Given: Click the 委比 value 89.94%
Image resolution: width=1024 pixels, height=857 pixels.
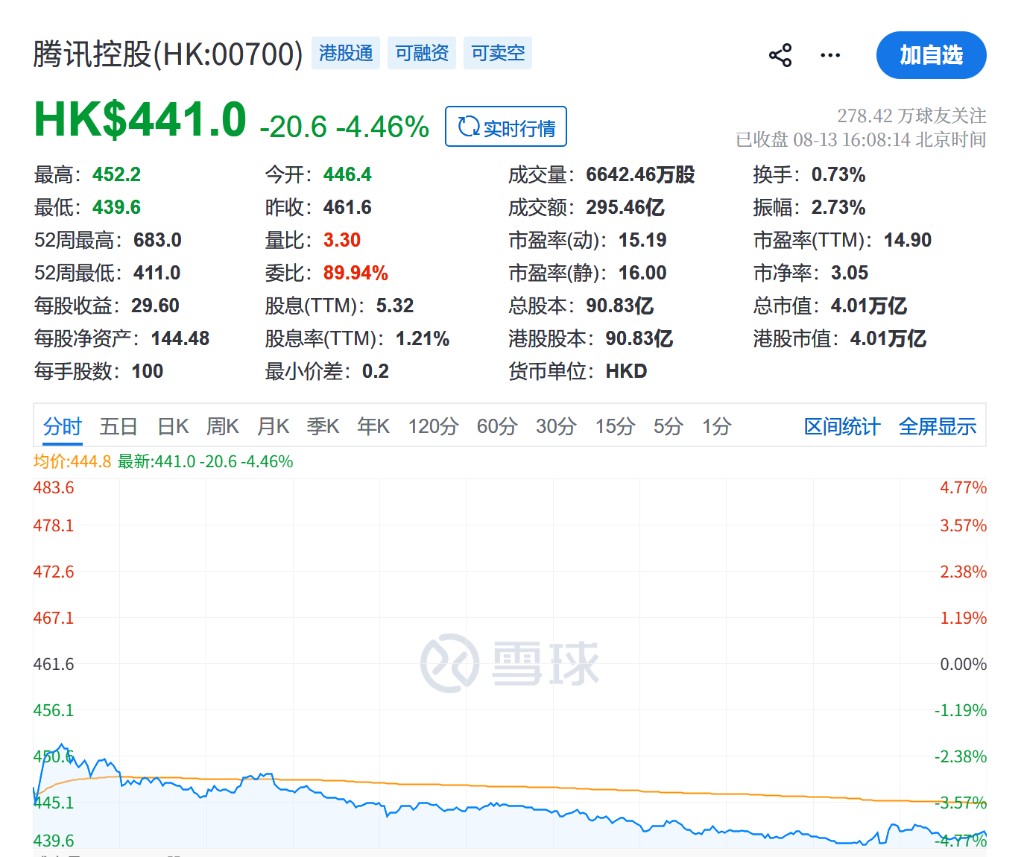Looking at the screenshot, I should pos(355,272).
